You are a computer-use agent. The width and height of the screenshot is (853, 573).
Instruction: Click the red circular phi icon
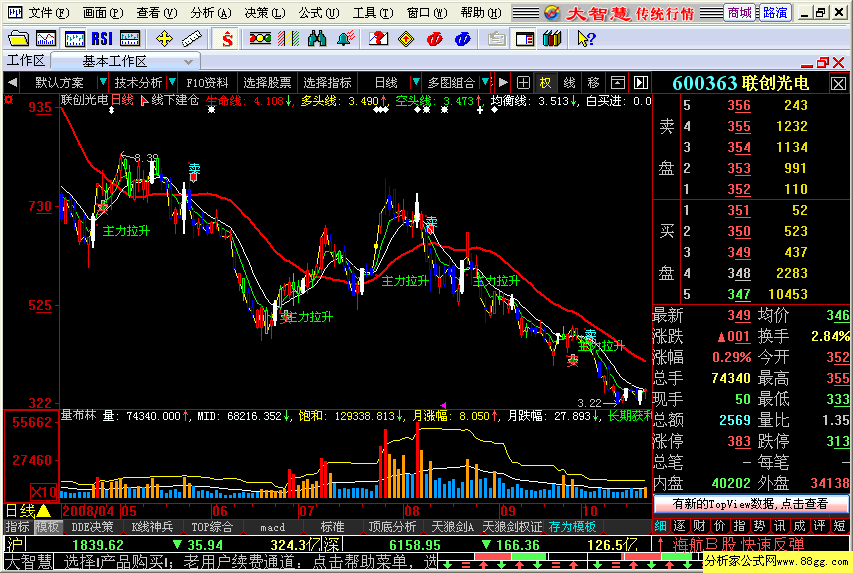click(x=434, y=39)
